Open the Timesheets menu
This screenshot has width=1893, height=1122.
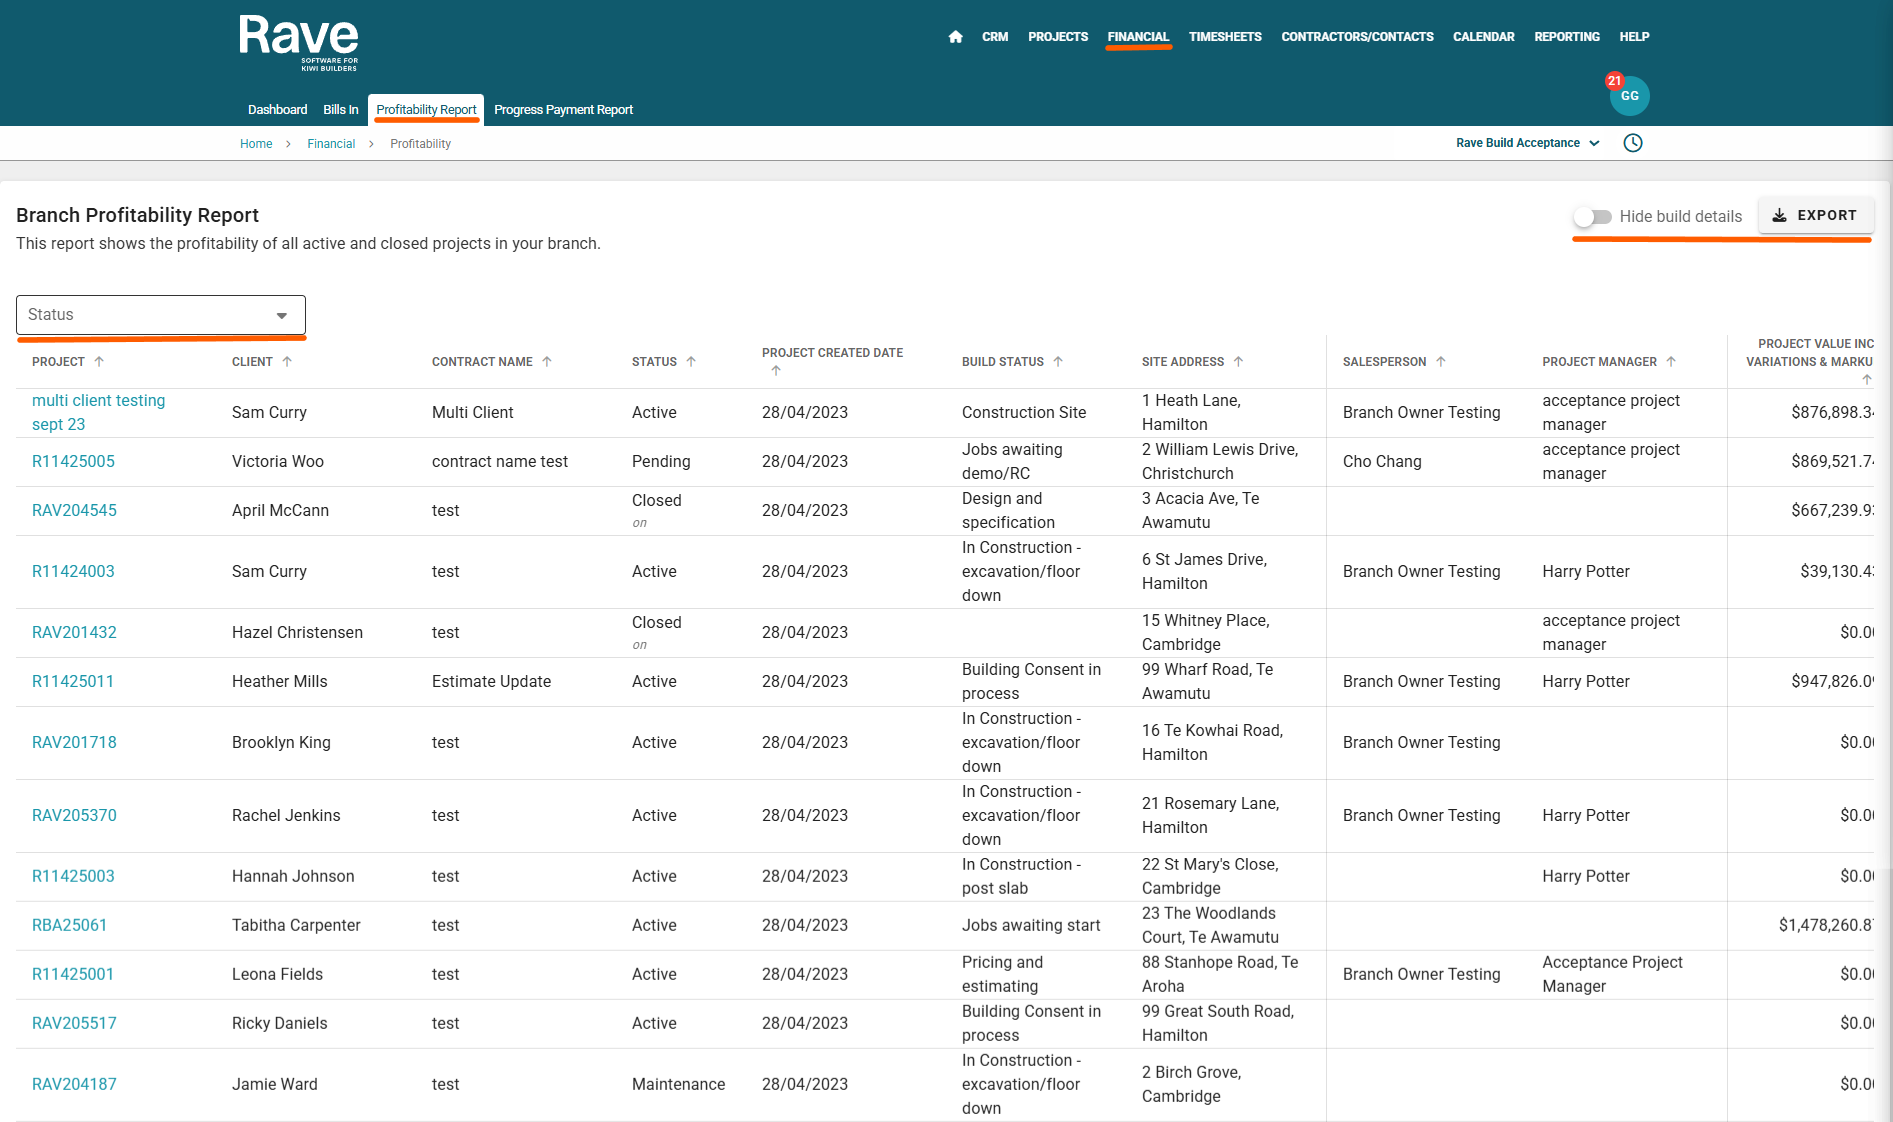coord(1224,37)
